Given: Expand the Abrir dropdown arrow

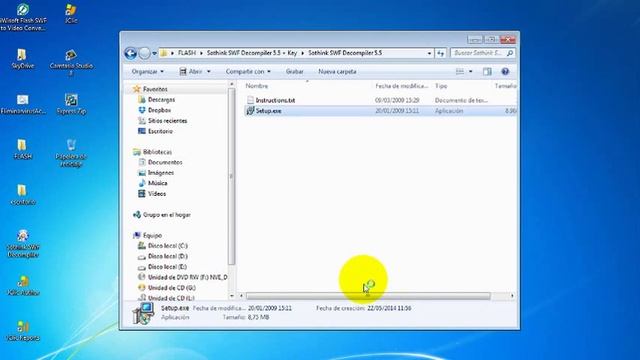Looking at the screenshot, I should click(209, 71).
